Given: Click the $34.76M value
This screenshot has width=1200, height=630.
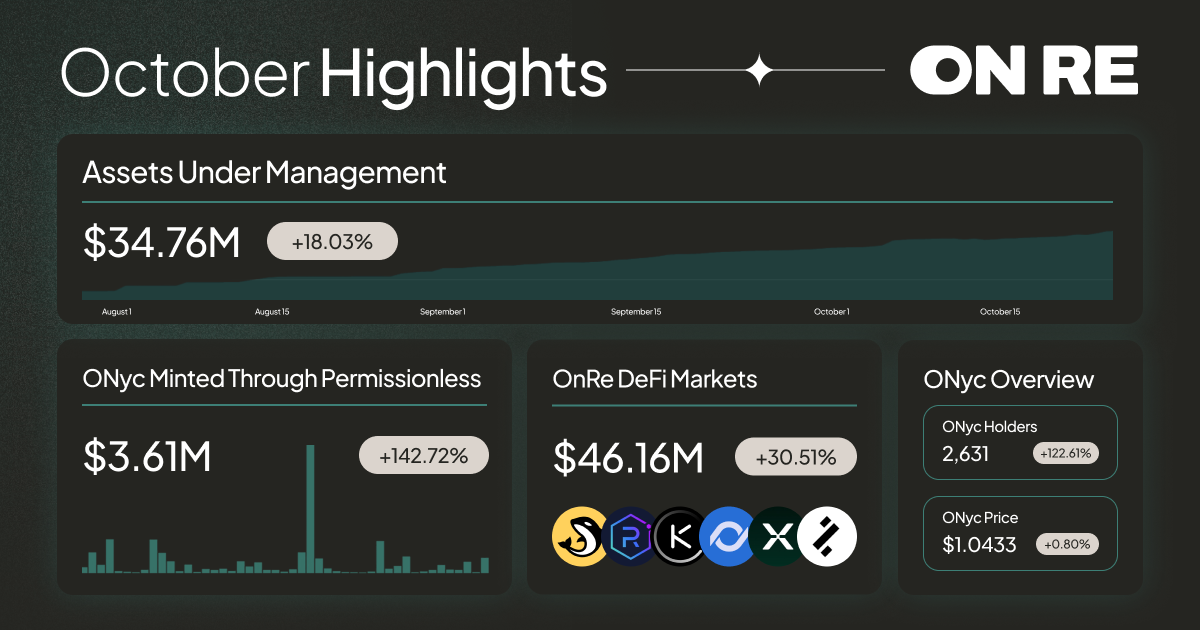Looking at the screenshot, I should point(161,243).
